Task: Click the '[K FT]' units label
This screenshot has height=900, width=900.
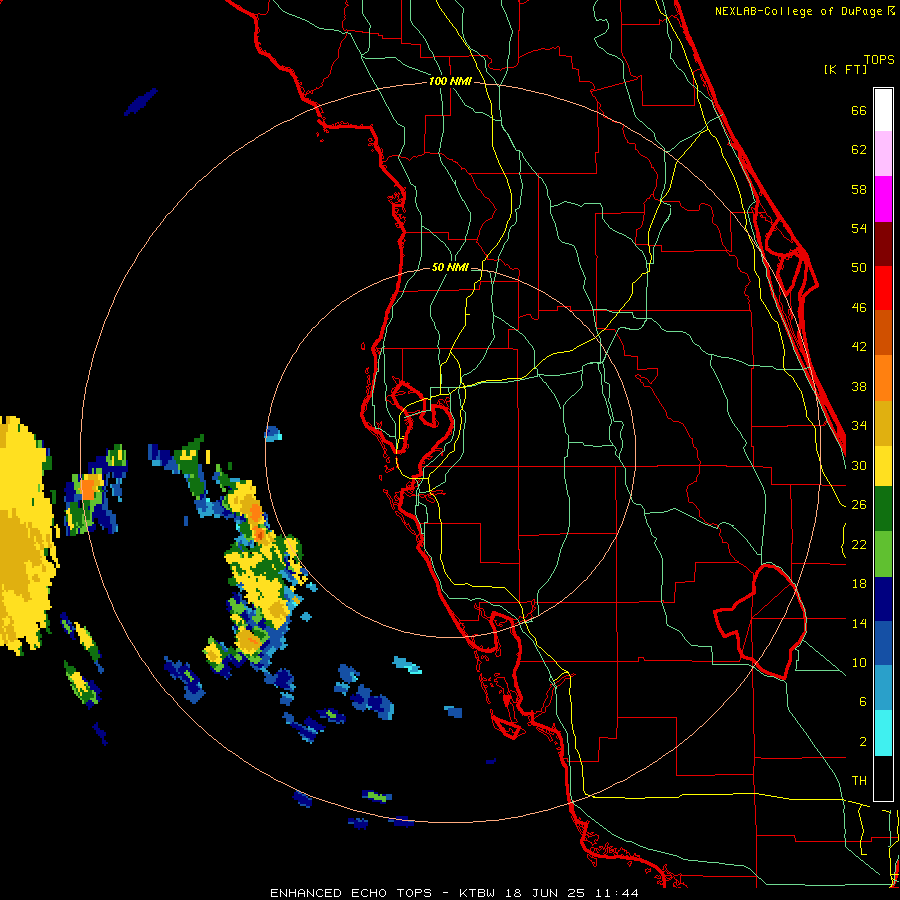Action: click(845, 70)
